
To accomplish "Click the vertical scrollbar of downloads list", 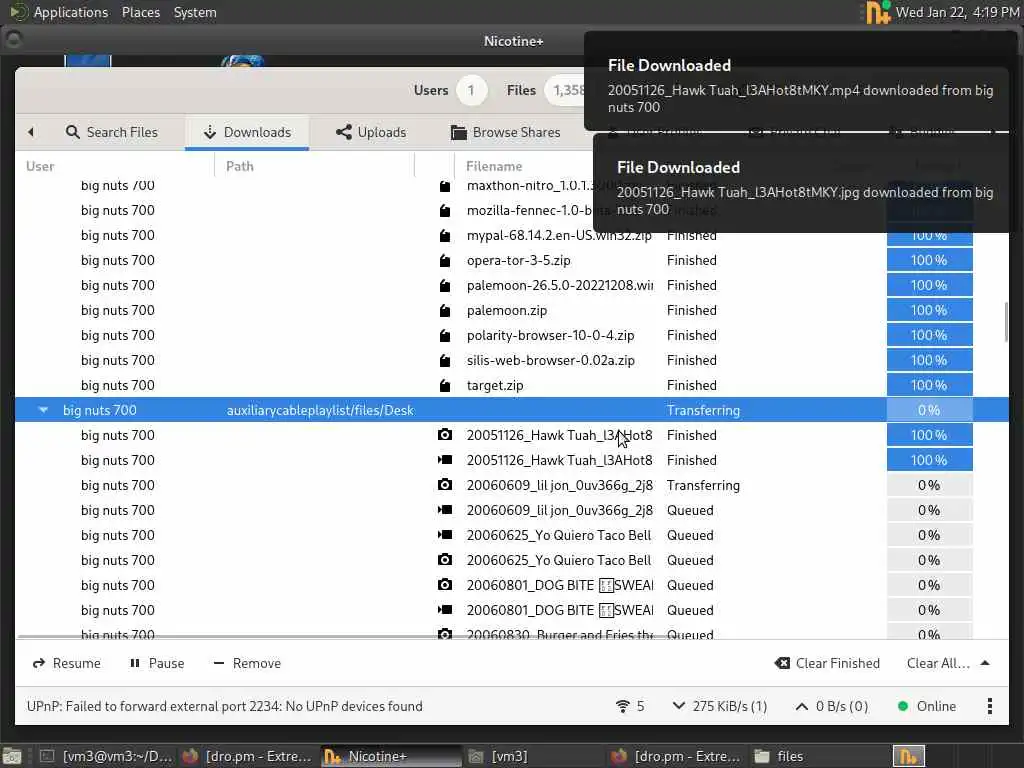I will coord(1006,321).
